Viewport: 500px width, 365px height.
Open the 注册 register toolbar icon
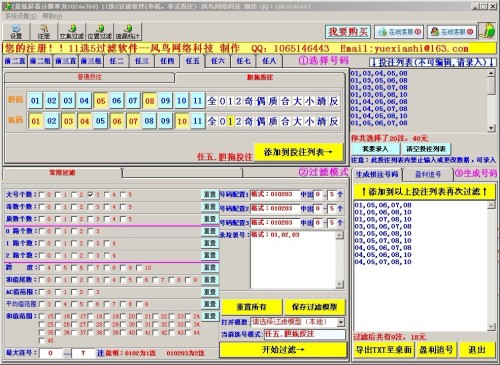pyautogui.click(x=43, y=32)
